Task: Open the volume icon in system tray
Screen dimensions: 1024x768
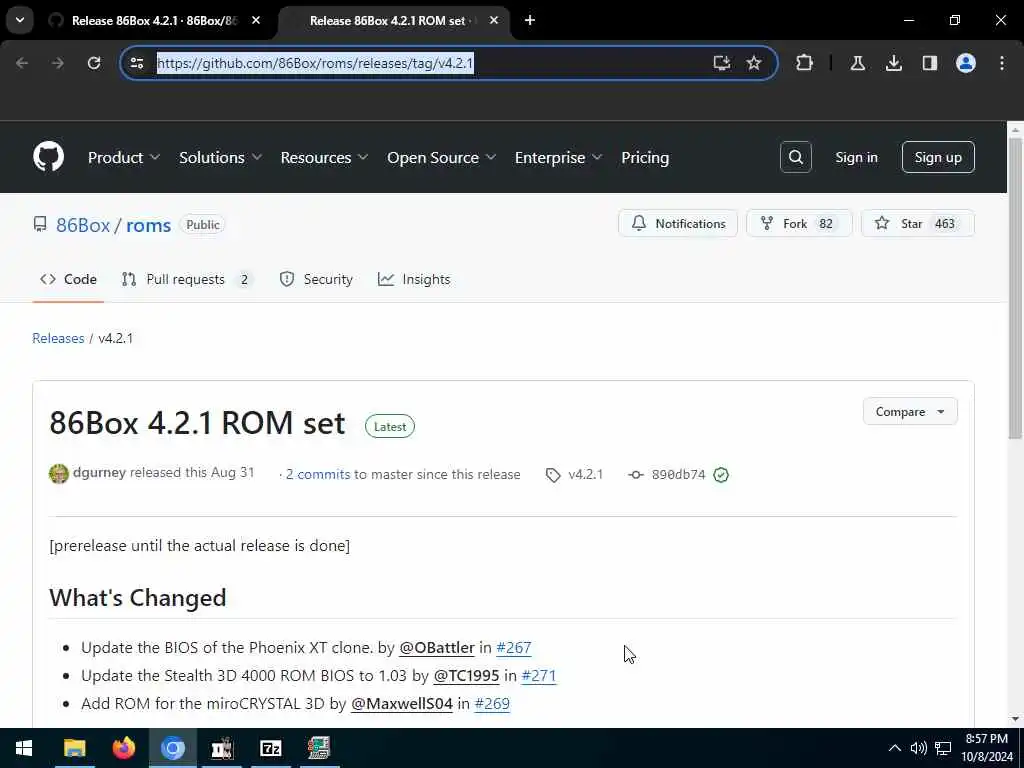Action: pyautogui.click(x=918, y=748)
